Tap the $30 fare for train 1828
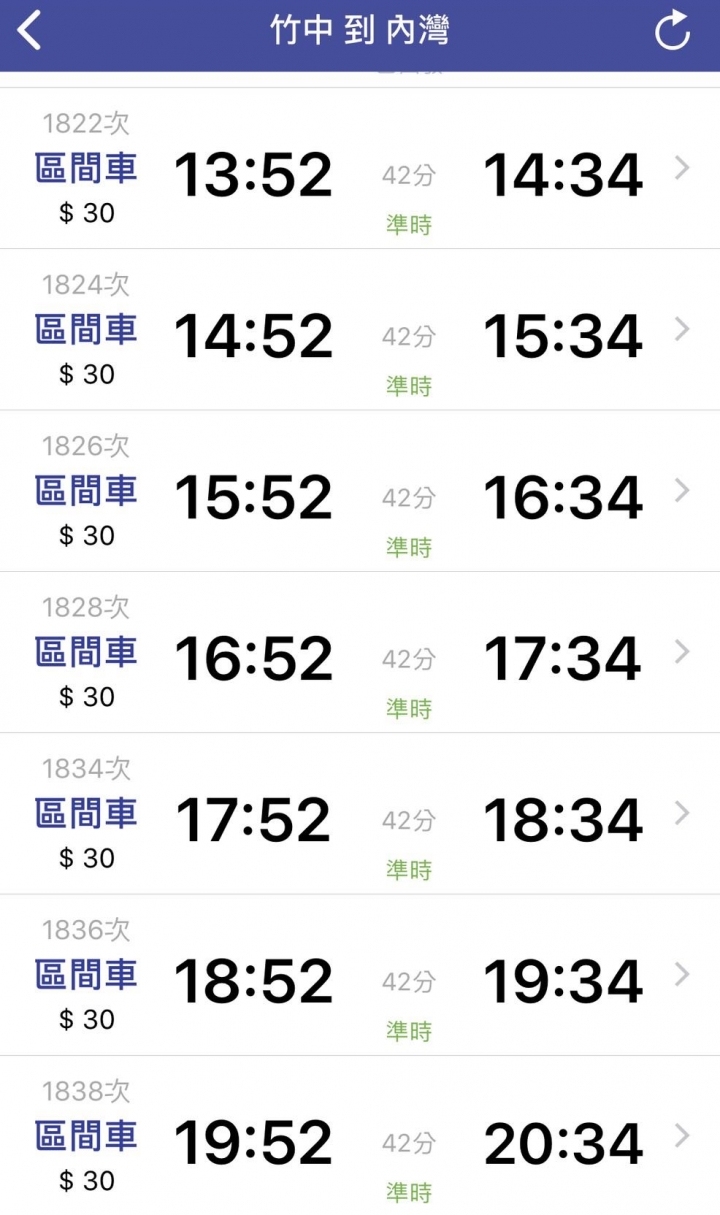This screenshot has width=720, height=1215. 87,697
